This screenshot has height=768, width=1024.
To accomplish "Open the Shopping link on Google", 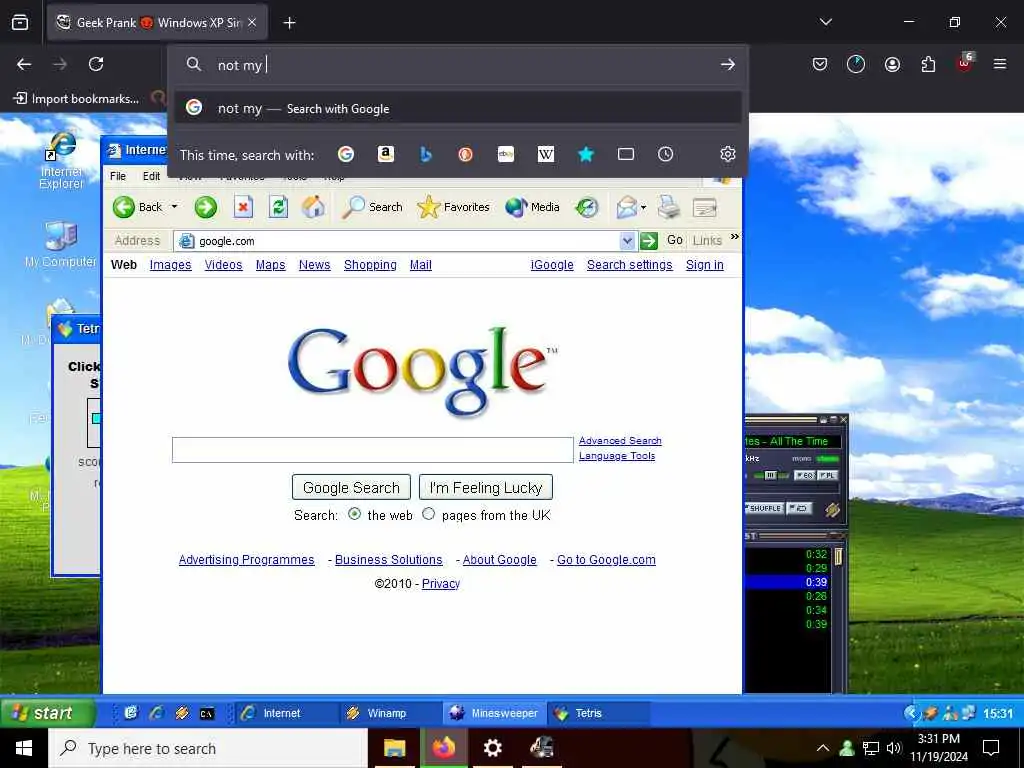I will coord(370,264).
